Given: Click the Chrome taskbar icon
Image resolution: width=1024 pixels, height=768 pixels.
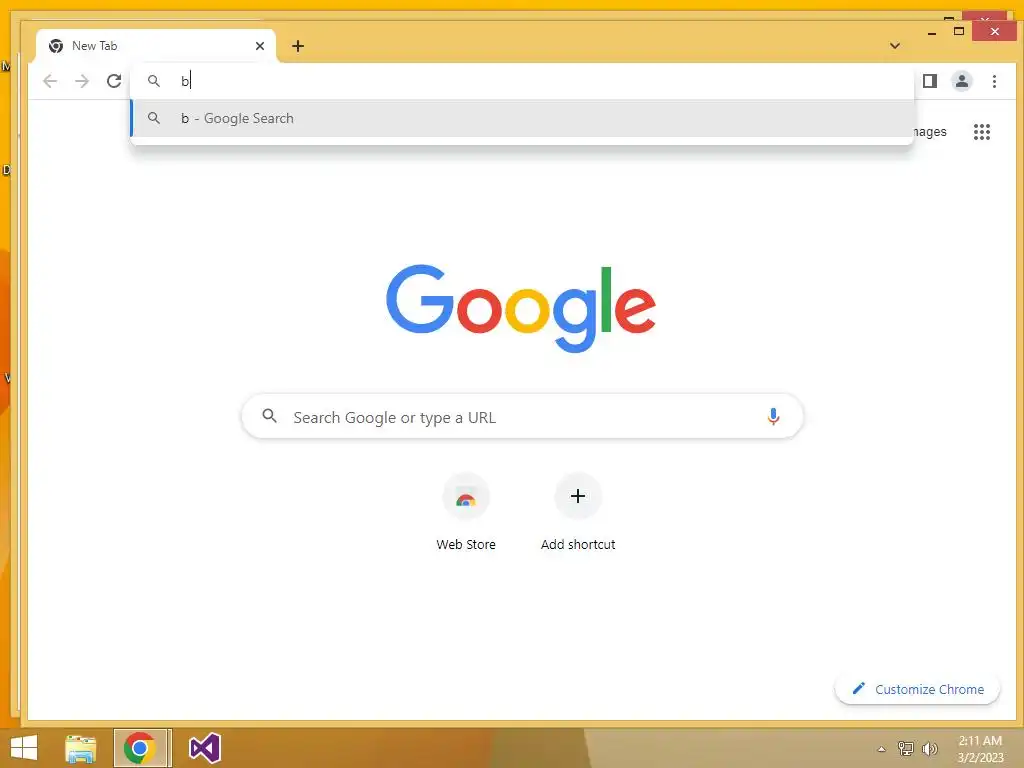Looking at the screenshot, I should [x=139, y=748].
